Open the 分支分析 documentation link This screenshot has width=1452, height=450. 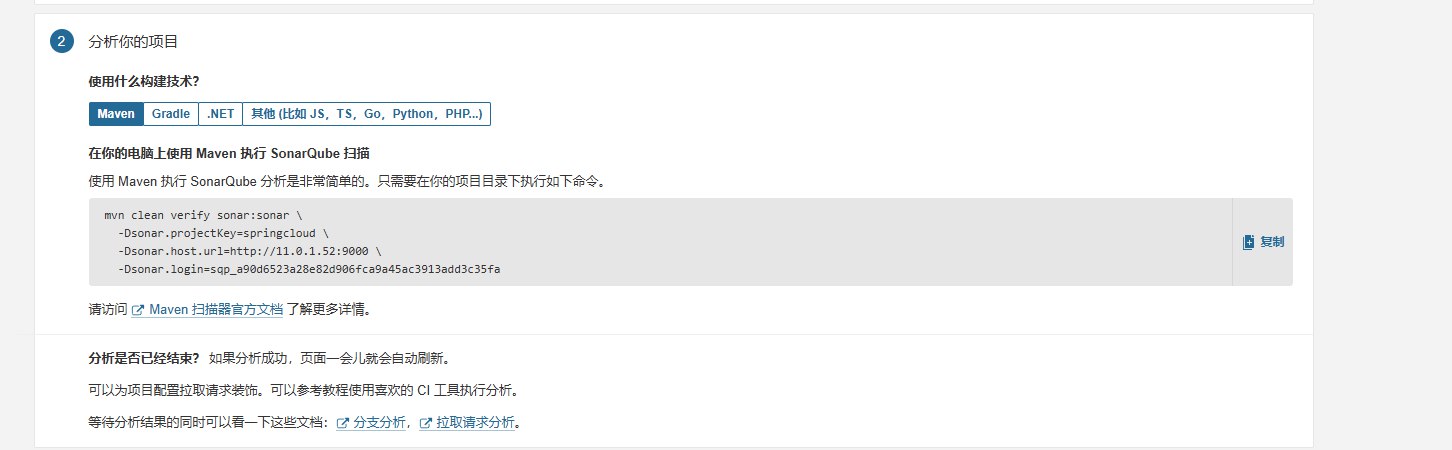[379, 423]
